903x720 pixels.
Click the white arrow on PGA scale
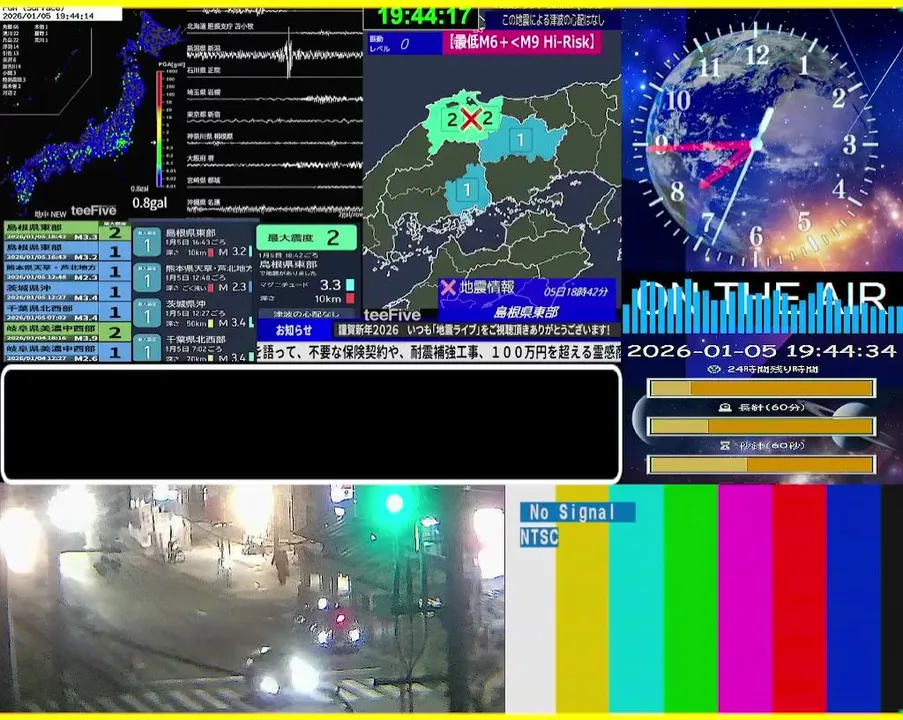coord(154,142)
